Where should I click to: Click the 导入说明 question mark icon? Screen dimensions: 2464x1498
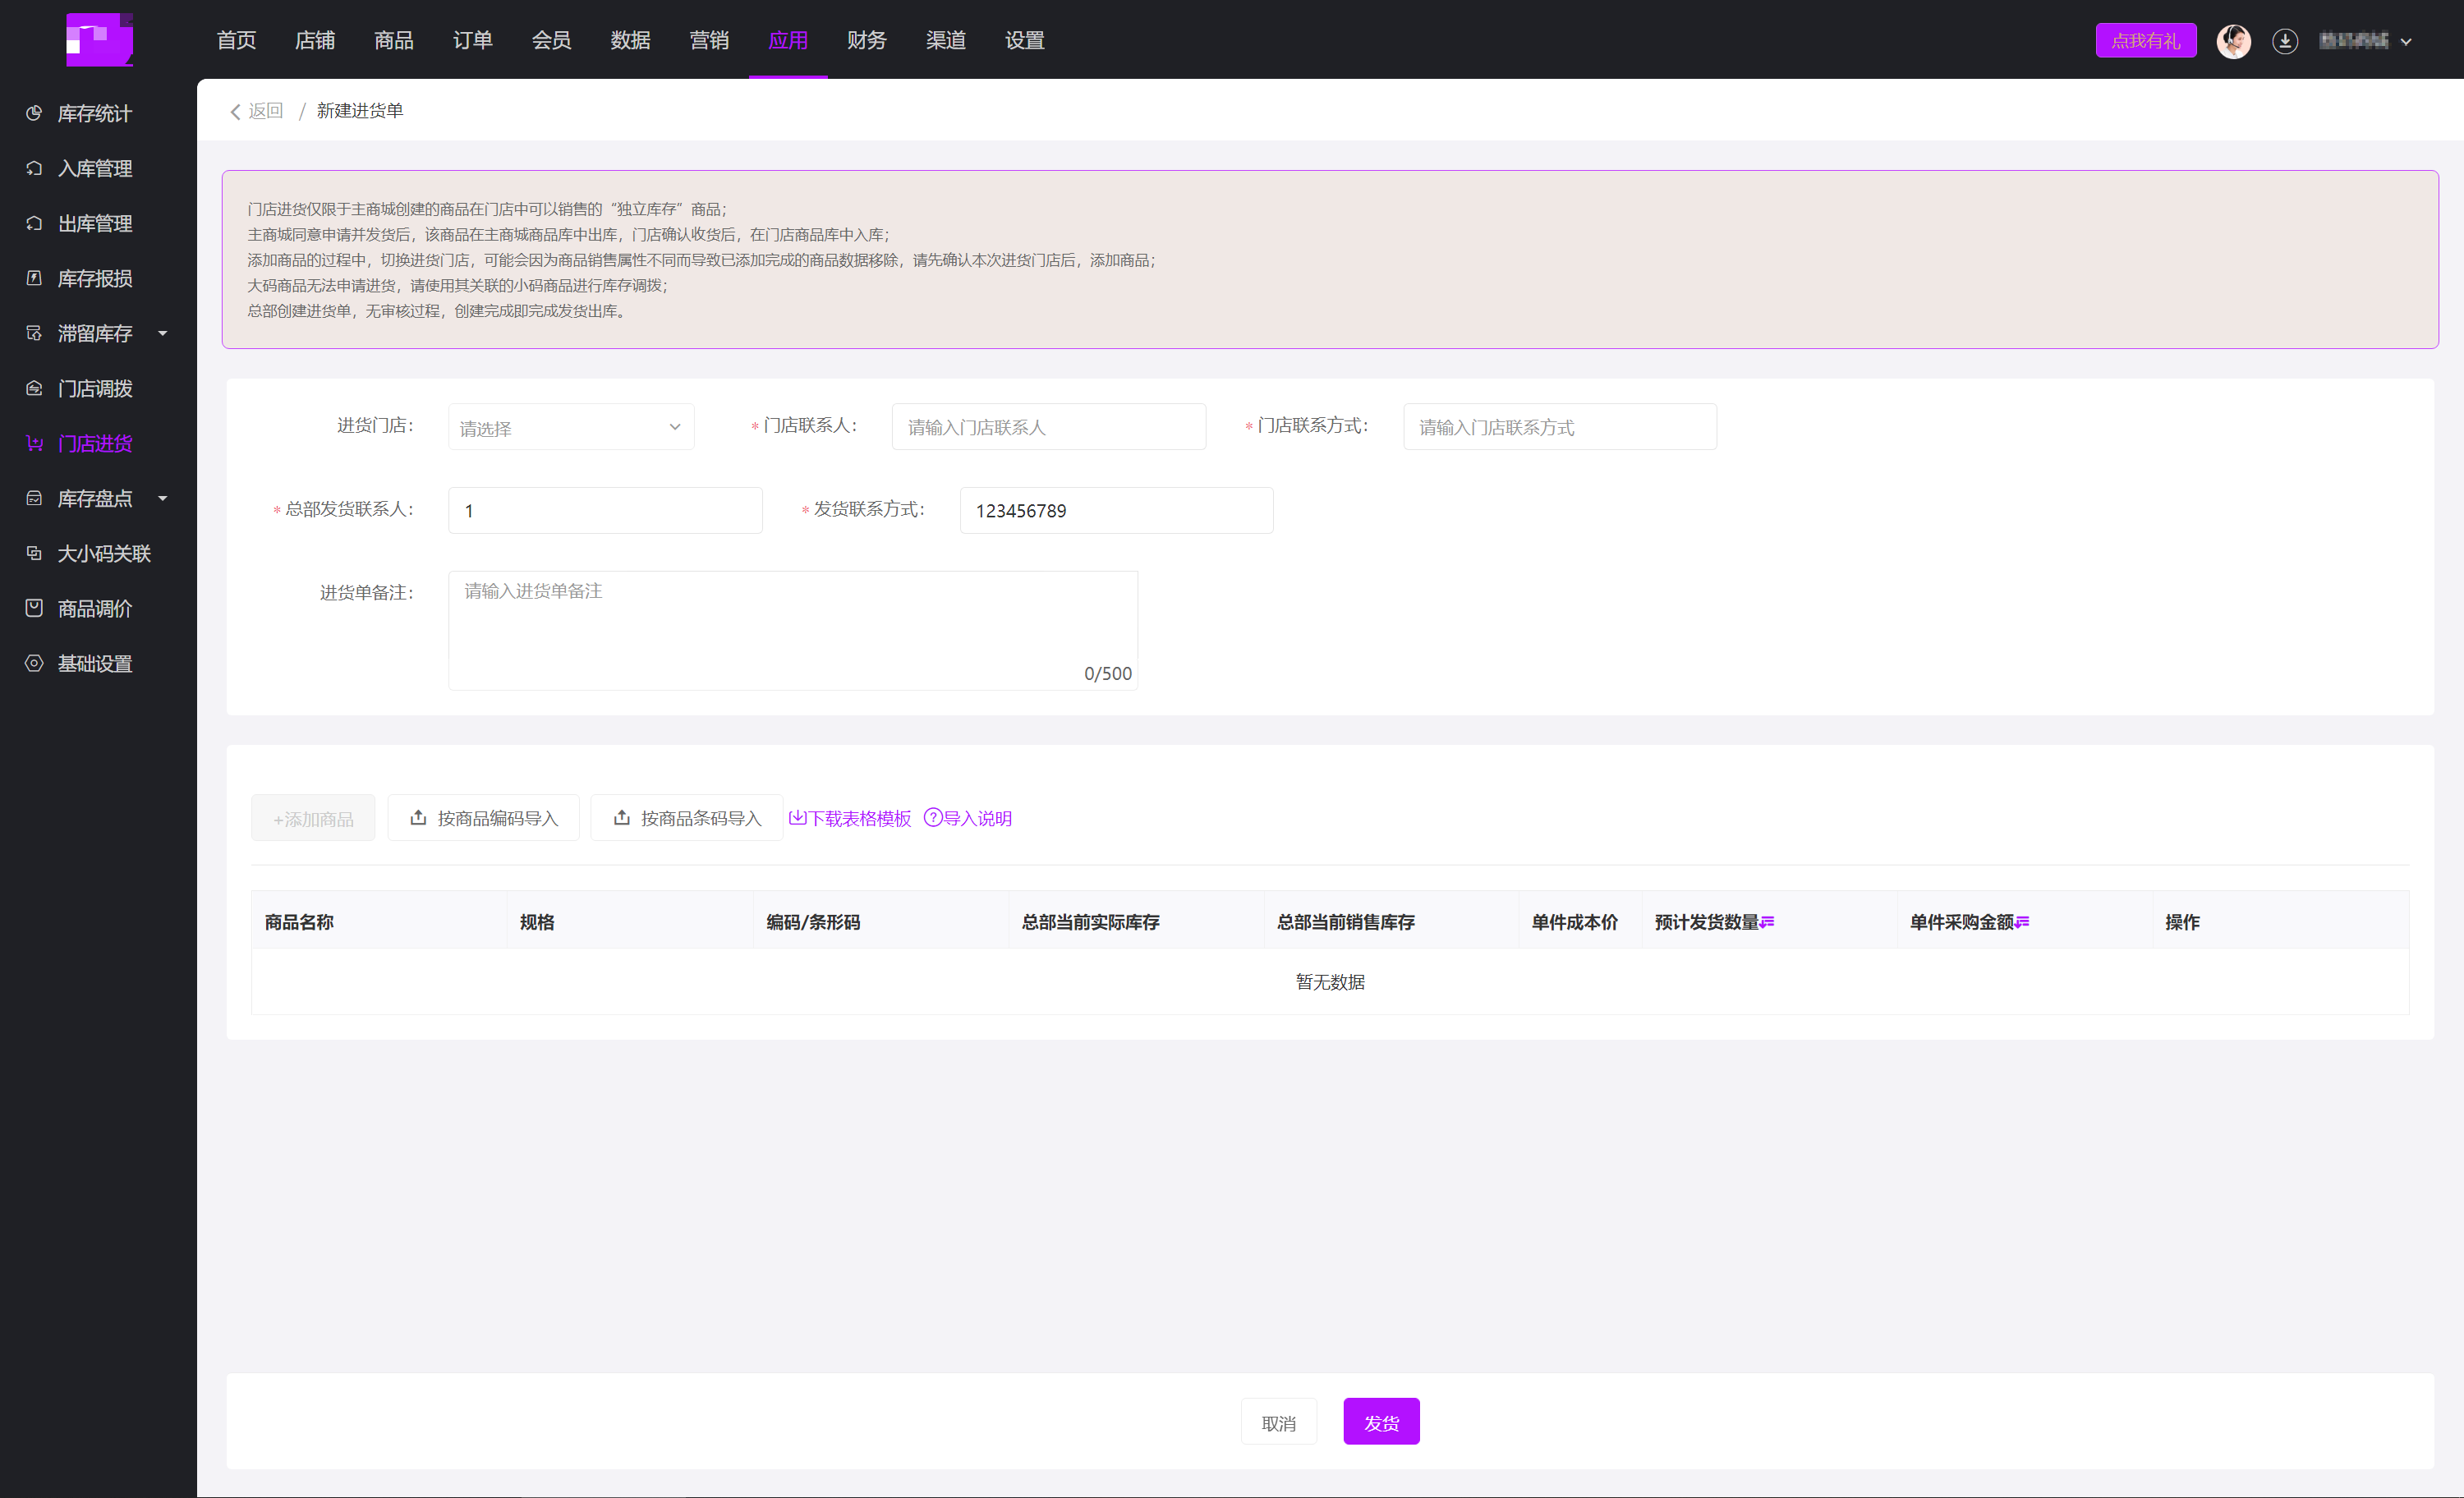click(932, 817)
